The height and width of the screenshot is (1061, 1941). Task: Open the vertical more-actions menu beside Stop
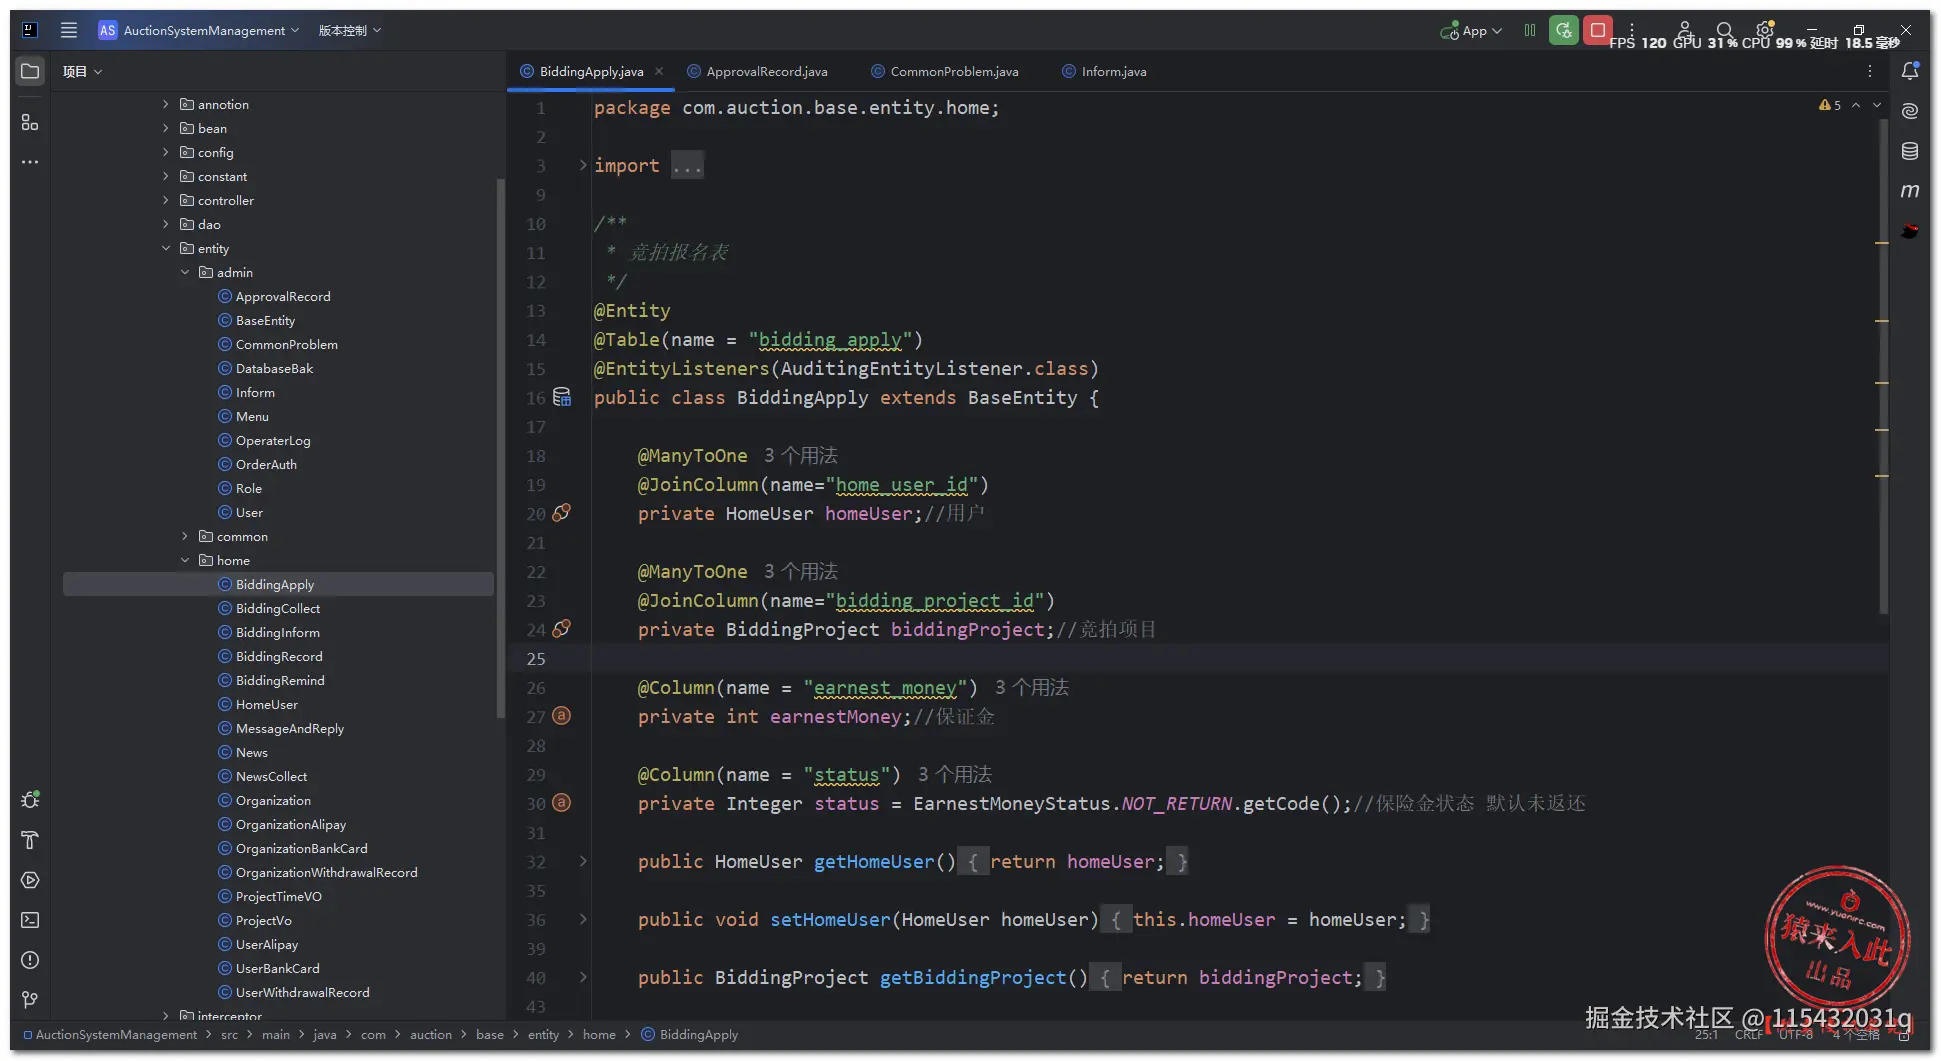[x=1632, y=30]
